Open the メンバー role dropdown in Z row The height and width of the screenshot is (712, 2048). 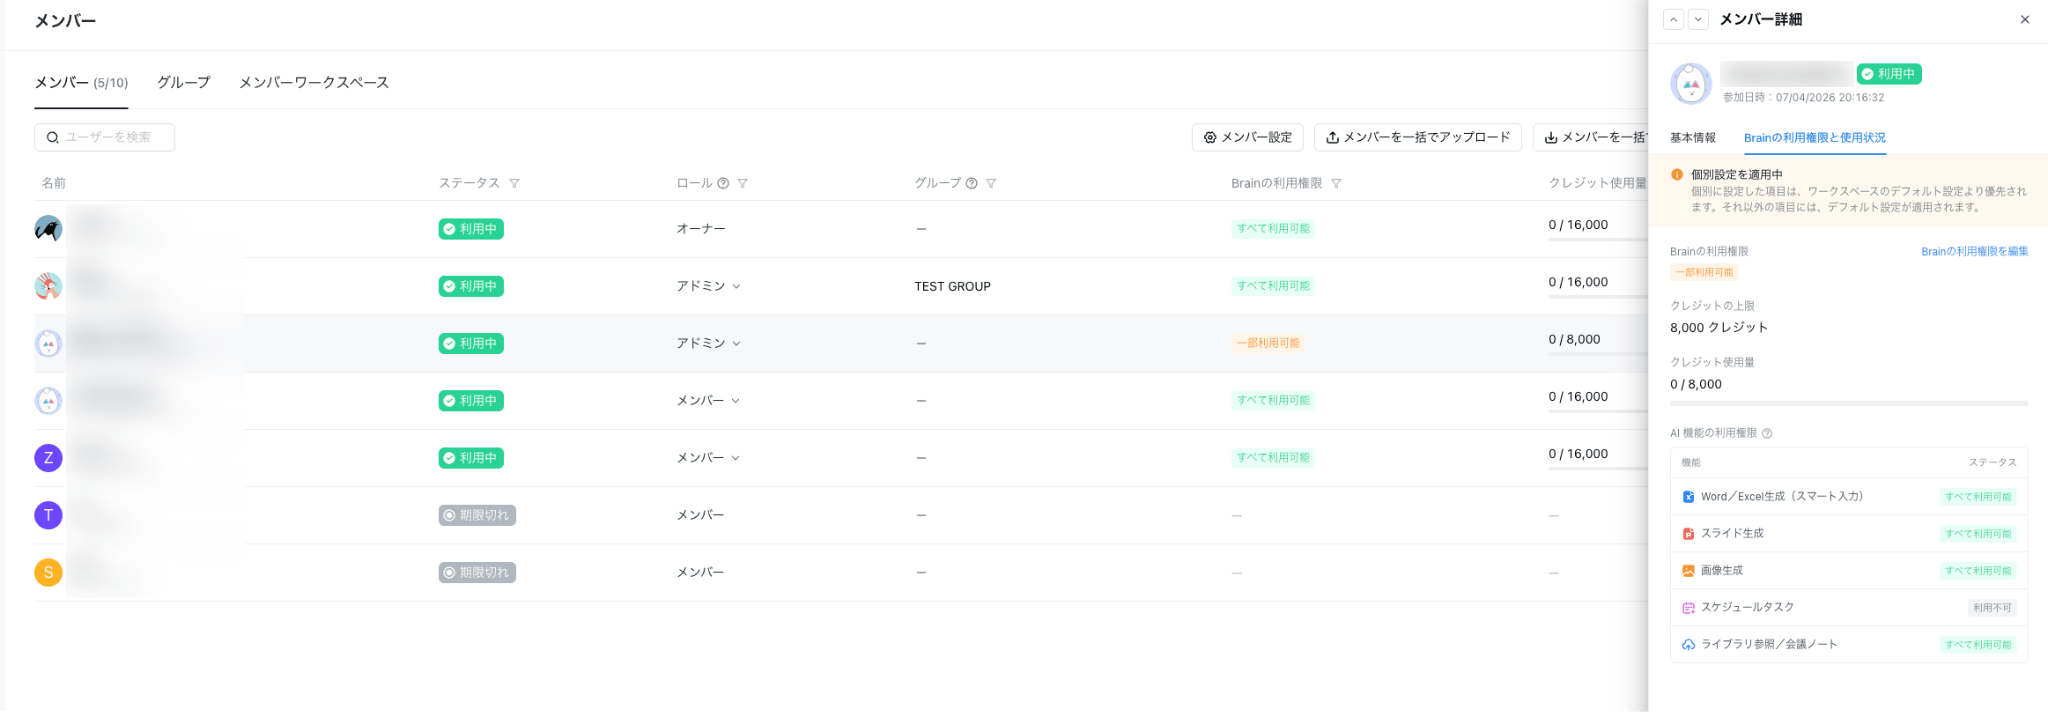(708, 458)
